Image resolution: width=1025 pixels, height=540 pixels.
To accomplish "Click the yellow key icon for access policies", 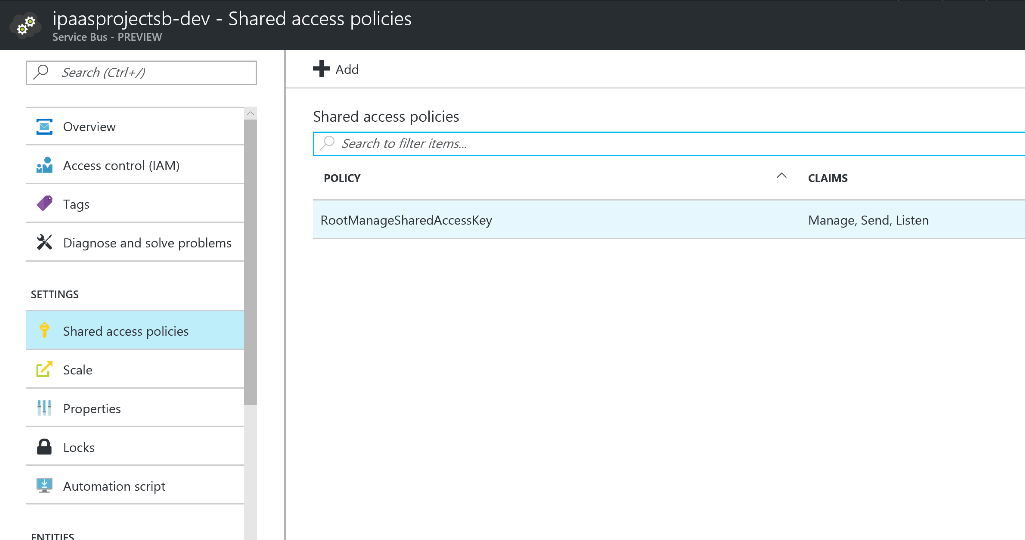I will [44, 331].
